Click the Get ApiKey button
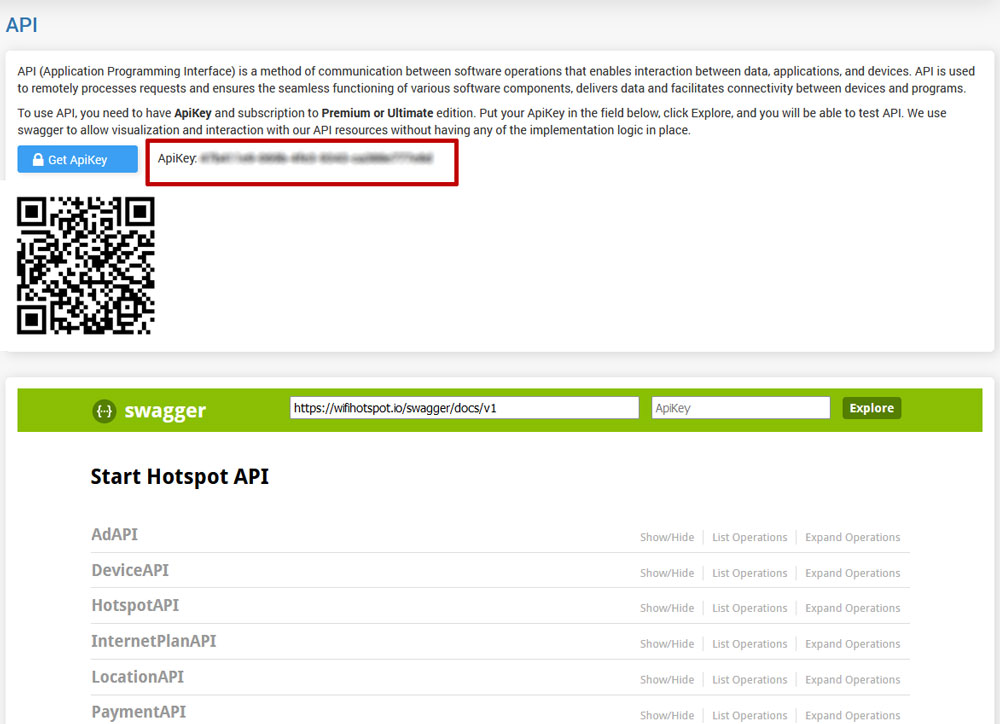Viewport: 1000px width, 724px height. [x=77, y=159]
